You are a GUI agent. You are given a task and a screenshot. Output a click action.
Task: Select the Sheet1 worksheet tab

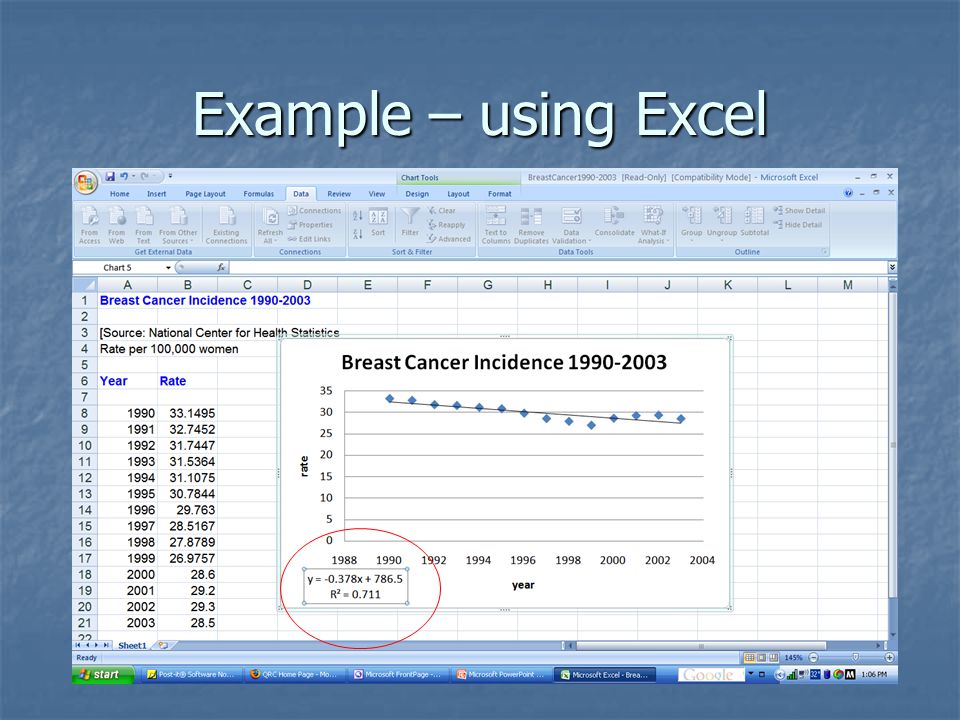(132, 645)
